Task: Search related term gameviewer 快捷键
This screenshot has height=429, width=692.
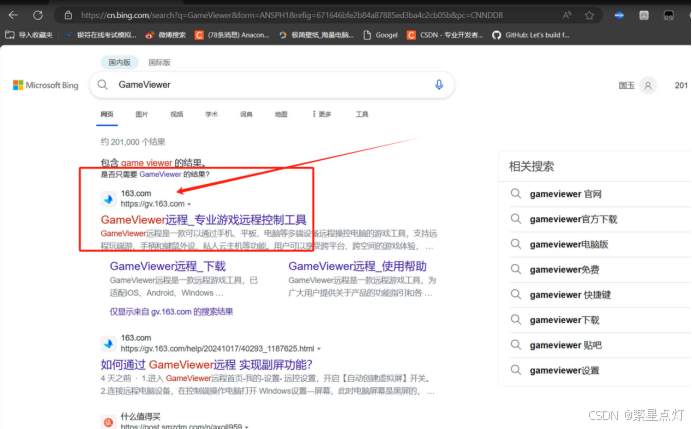Action: 570,294
